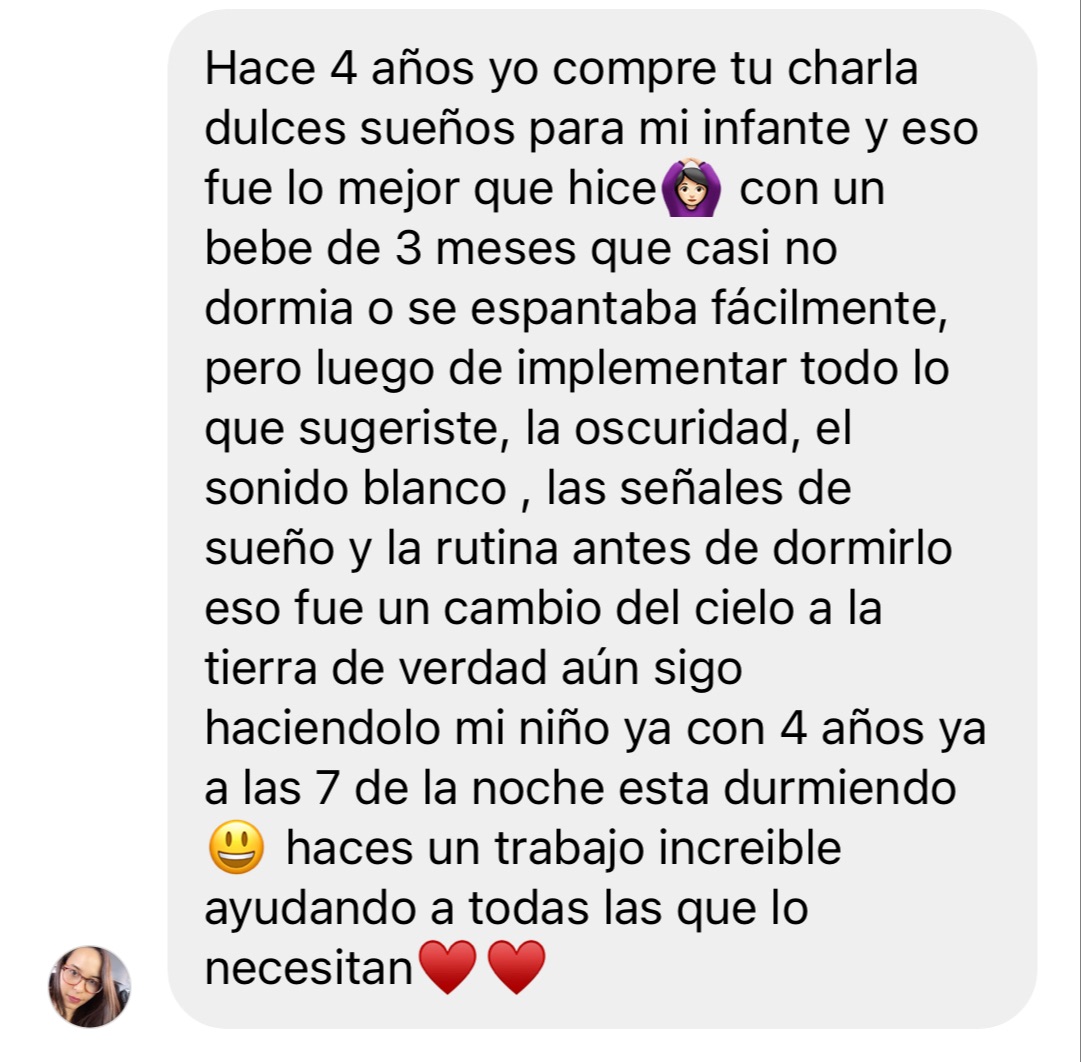Screen dimensions: 1081x1062
Task: Click the first red heart emoji
Action: 447,967
